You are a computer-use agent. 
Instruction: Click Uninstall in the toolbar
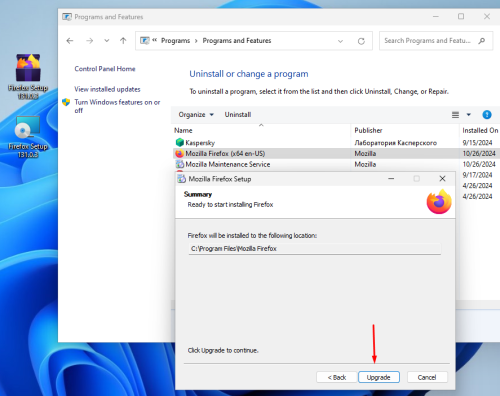(x=238, y=115)
